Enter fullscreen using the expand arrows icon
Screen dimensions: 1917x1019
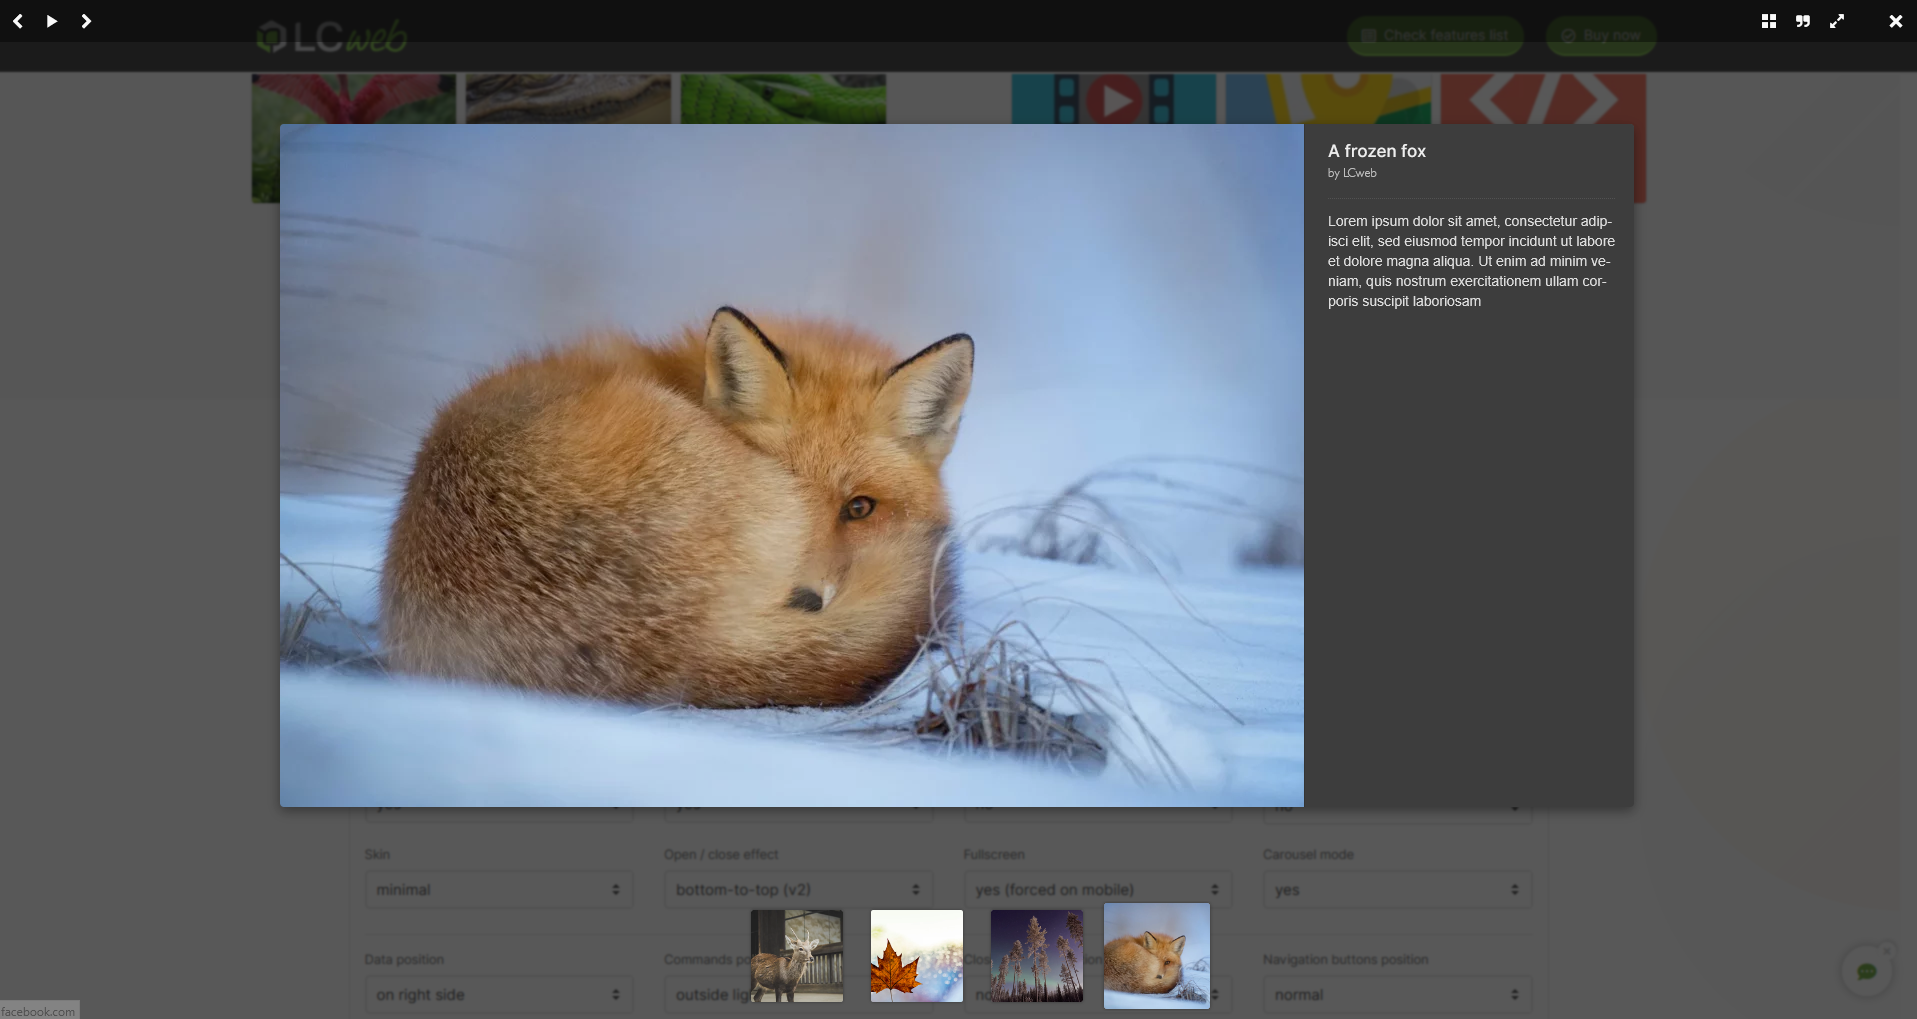(1837, 21)
